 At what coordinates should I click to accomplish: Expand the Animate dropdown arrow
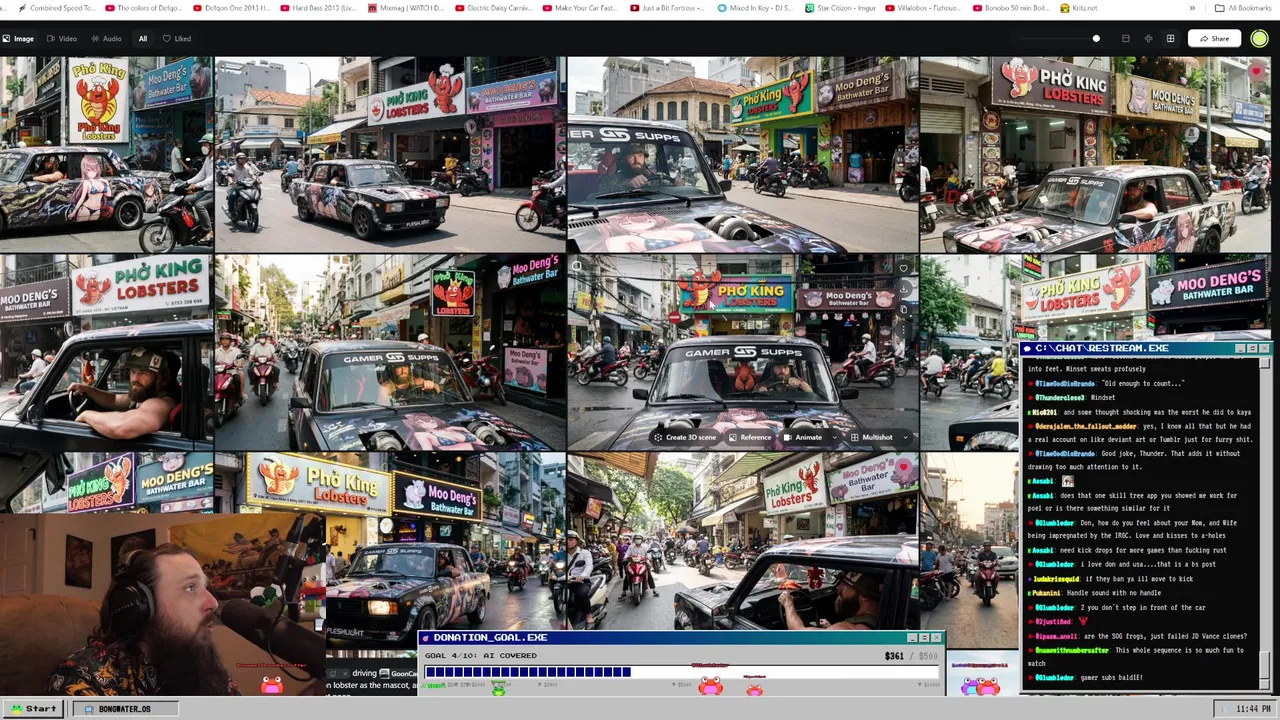tap(835, 437)
